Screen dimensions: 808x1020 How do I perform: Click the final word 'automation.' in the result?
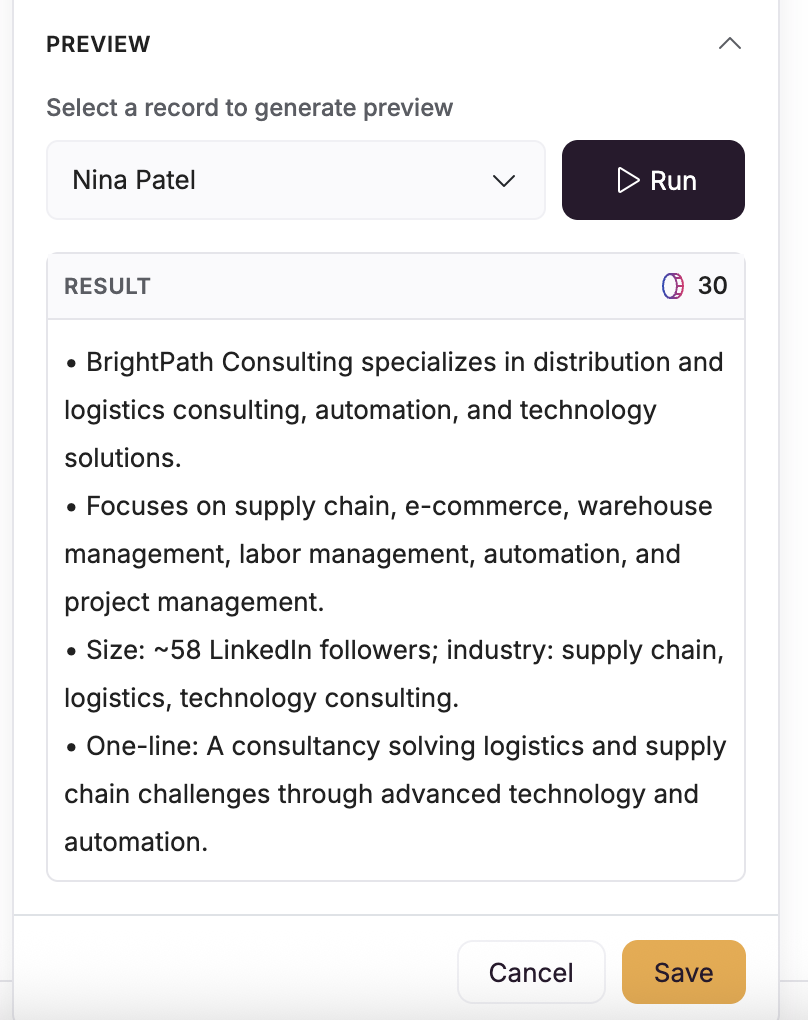point(136,842)
